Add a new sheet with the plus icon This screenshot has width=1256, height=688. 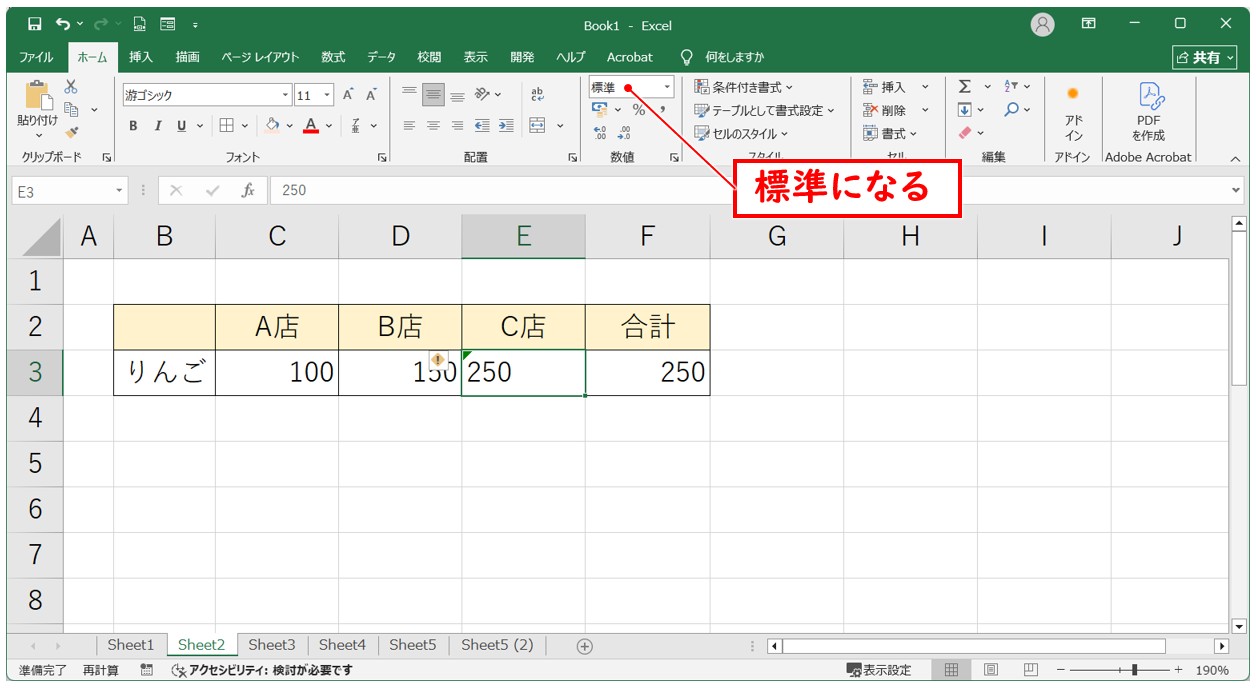(585, 646)
